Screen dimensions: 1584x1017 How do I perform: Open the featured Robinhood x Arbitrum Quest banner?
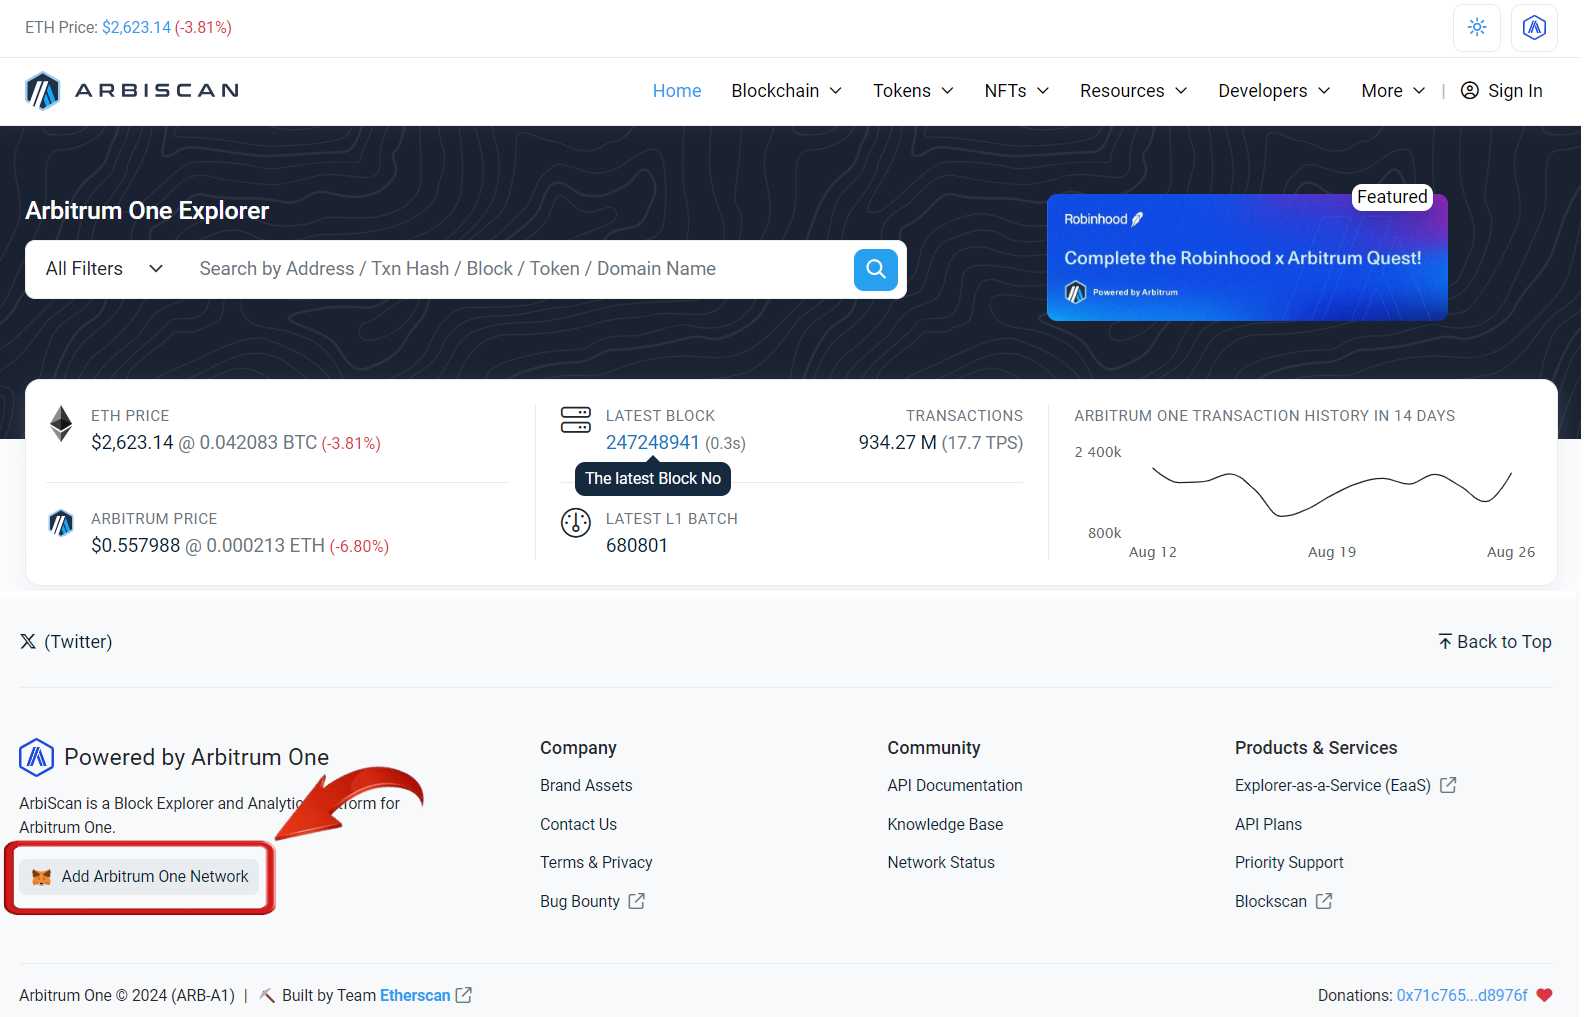pyautogui.click(x=1247, y=257)
